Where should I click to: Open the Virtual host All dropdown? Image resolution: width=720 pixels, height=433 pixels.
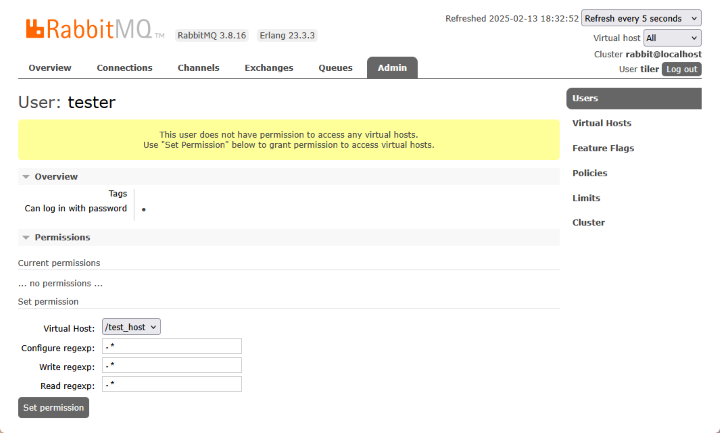tap(672, 38)
